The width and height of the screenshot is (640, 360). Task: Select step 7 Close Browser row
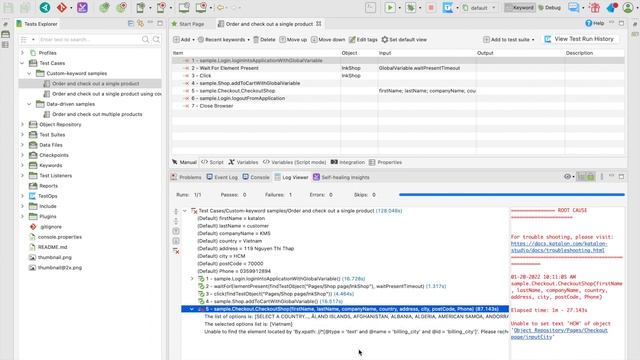pyautogui.click(x=398, y=106)
